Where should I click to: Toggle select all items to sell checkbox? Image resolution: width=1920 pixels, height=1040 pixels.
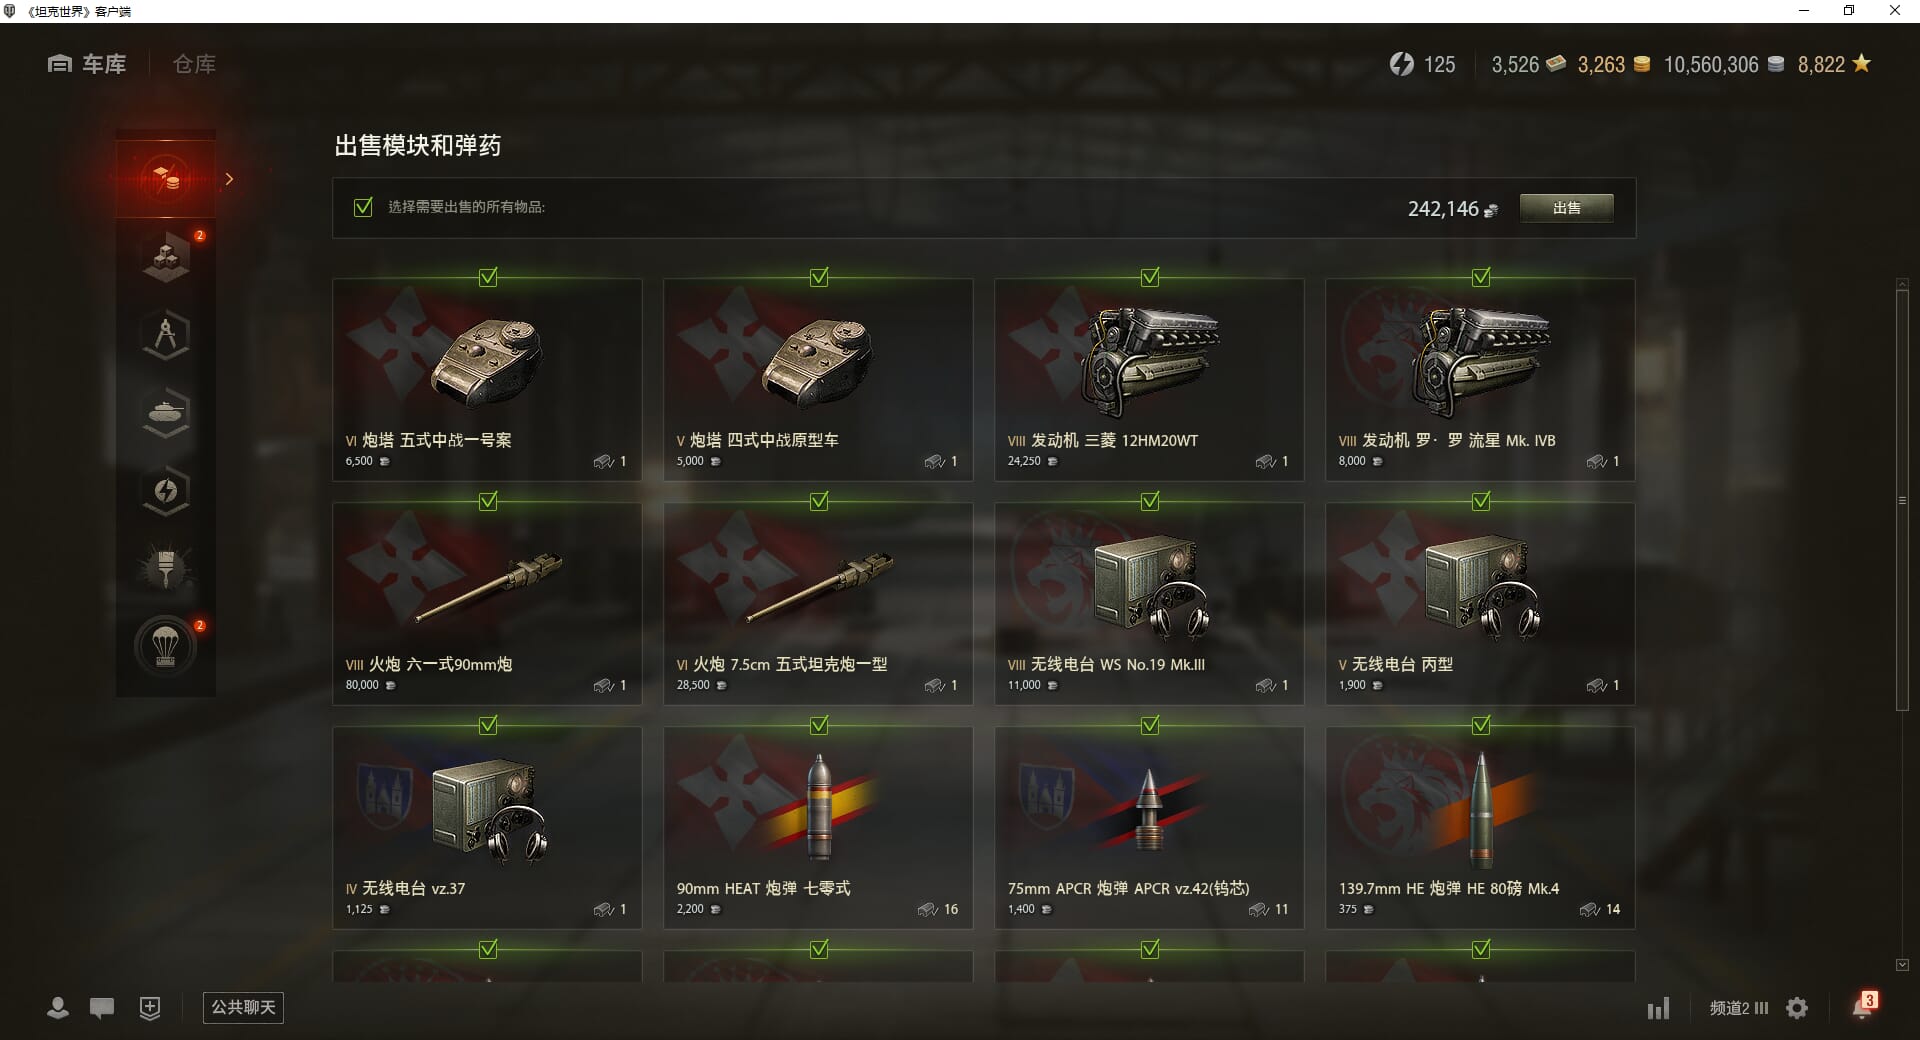[x=363, y=207]
